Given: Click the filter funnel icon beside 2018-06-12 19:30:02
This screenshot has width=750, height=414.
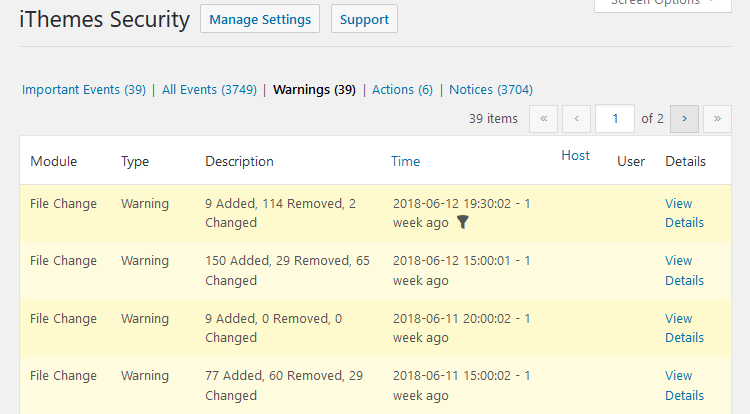Looking at the screenshot, I should pyautogui.click(x=463, y=222).
